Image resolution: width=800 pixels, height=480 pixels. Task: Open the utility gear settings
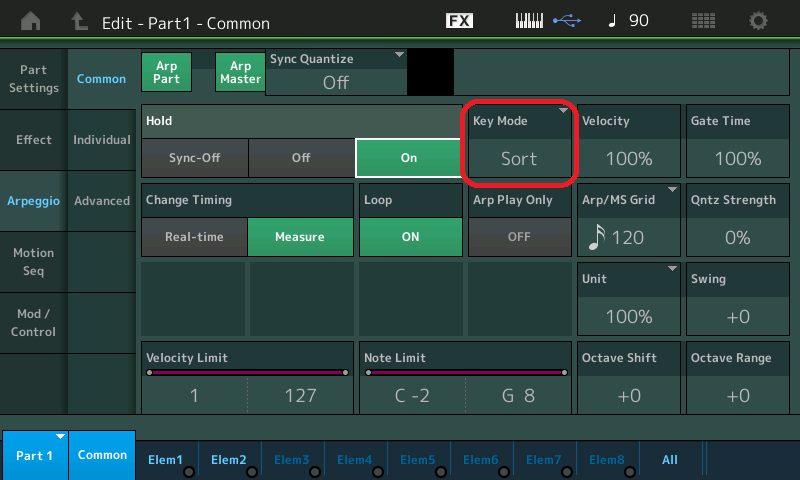pyautogui.click(x=759, y=21)
